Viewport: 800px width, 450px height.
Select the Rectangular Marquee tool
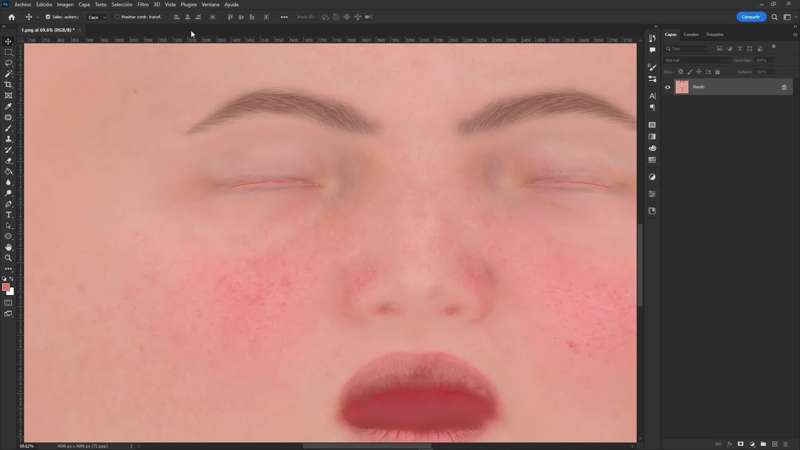[8, 52]
